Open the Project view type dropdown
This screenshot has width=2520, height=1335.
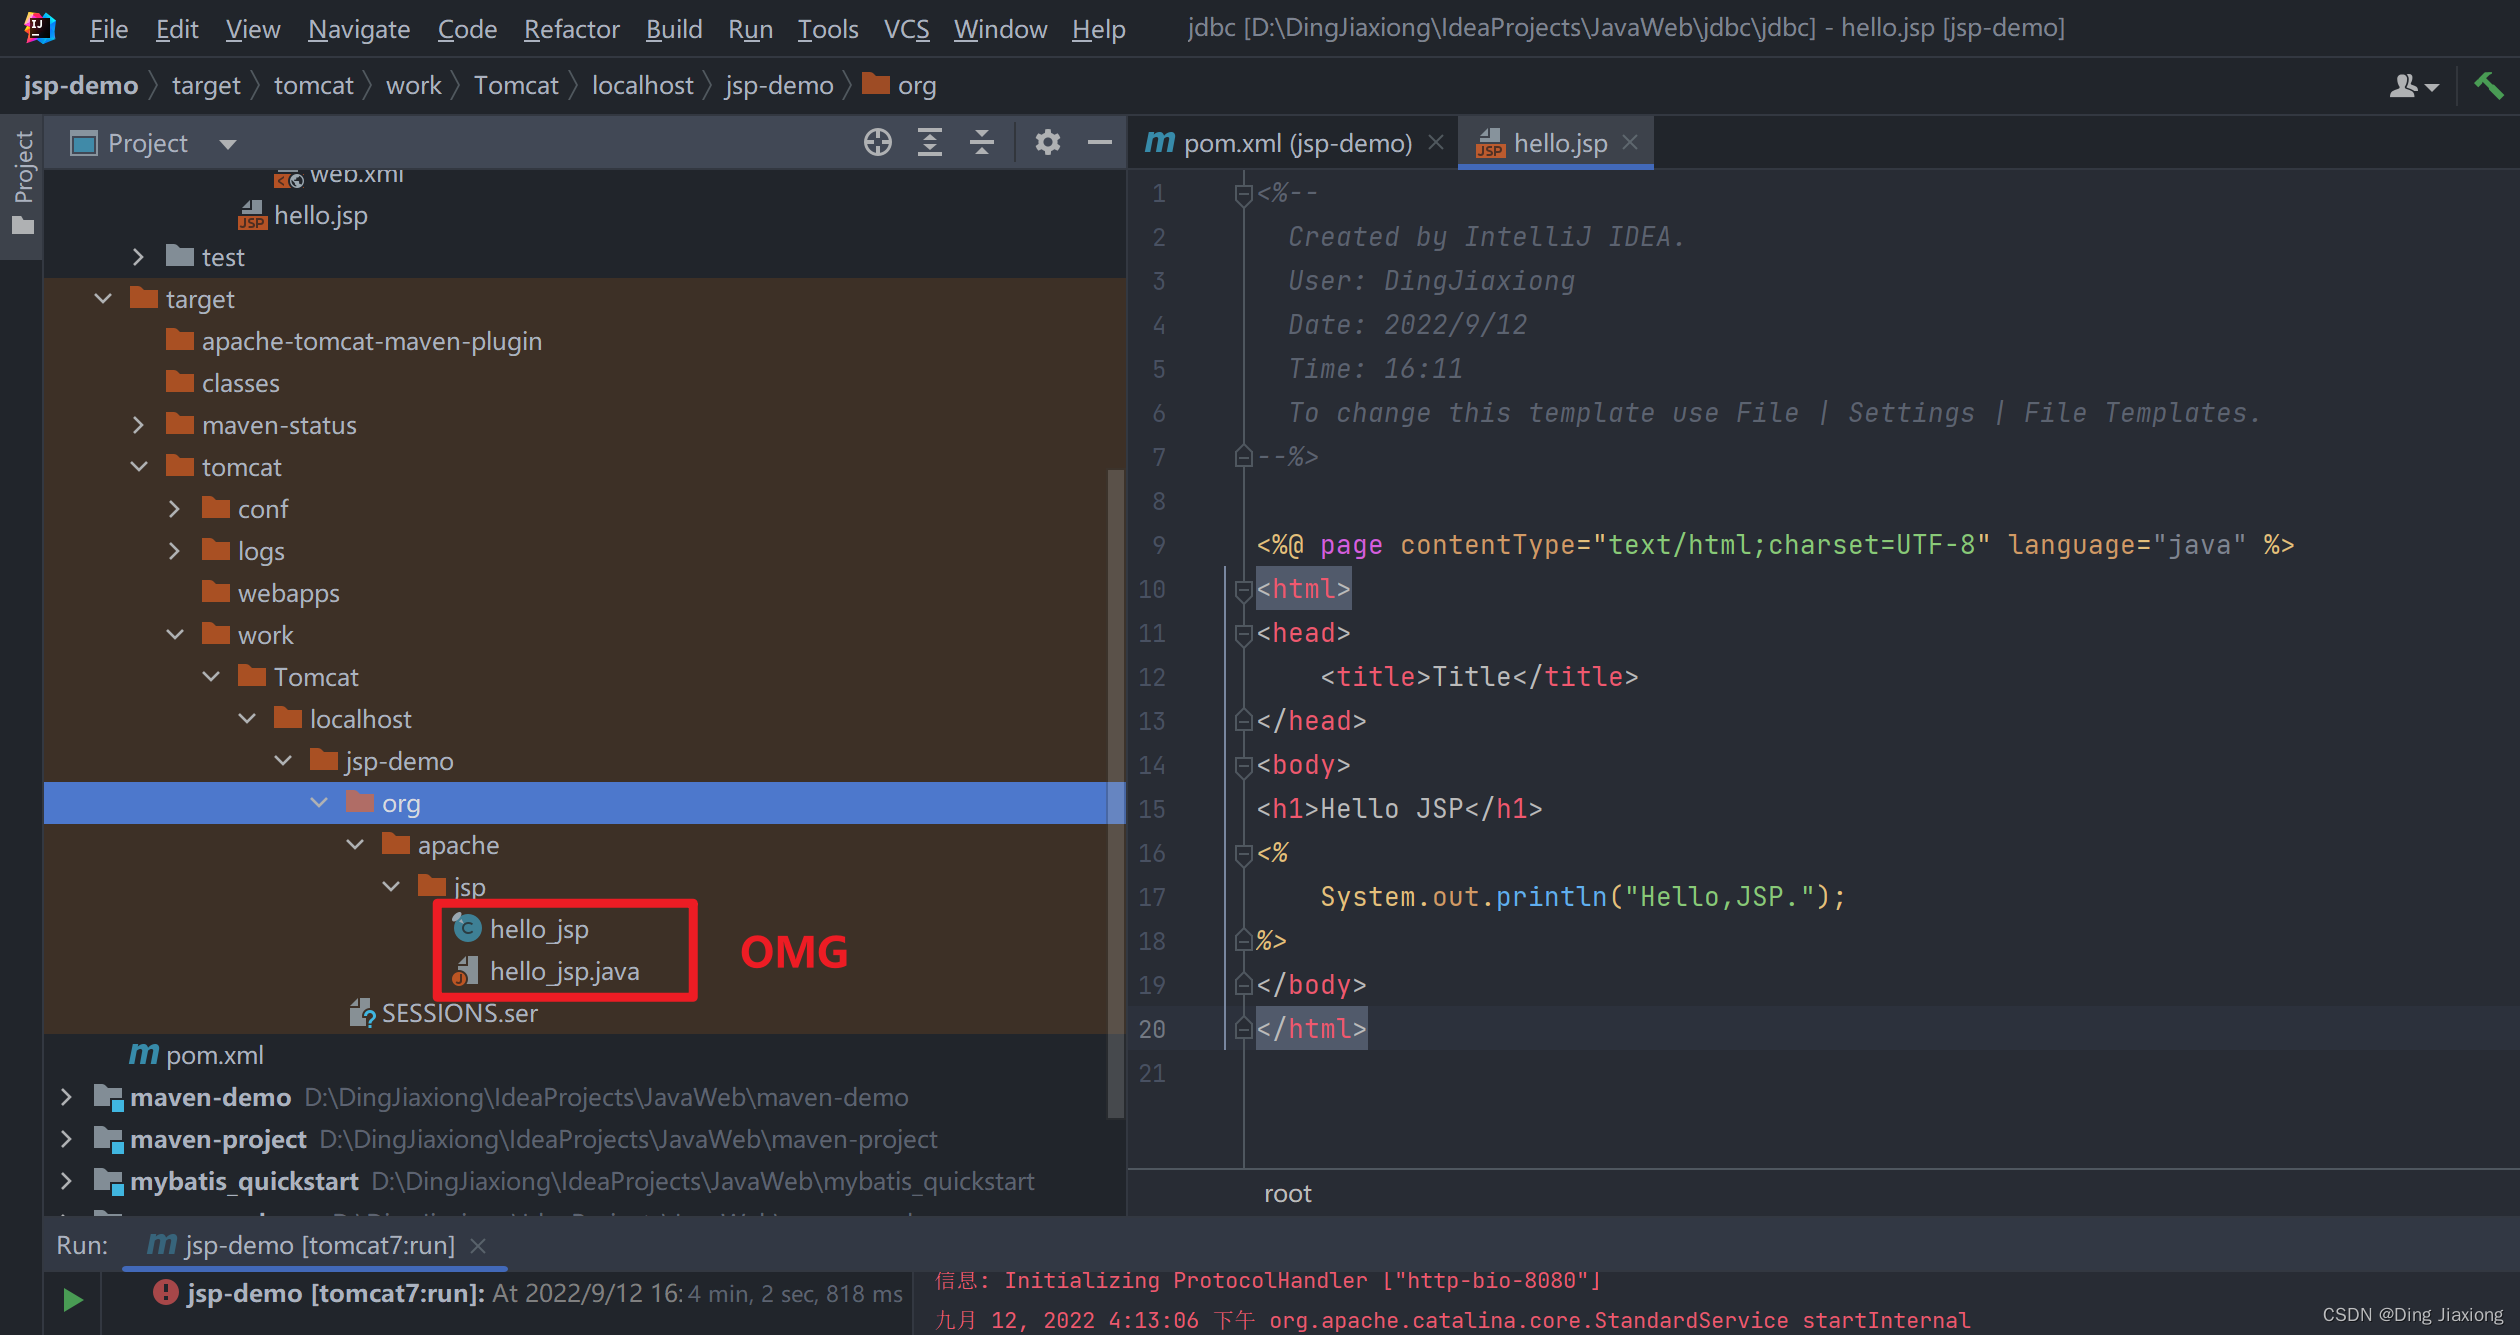(x=228, y=144)
